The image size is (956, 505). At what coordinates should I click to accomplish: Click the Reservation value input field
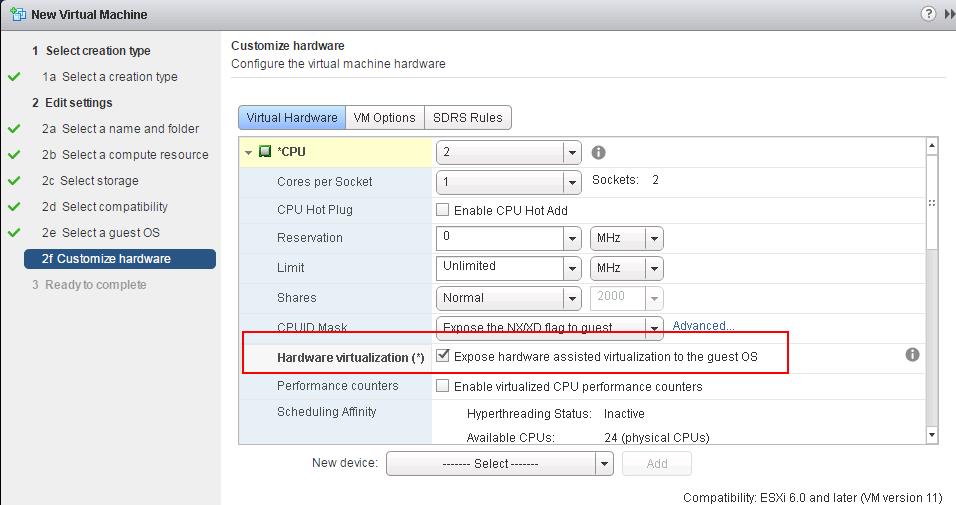pos(499,238)
